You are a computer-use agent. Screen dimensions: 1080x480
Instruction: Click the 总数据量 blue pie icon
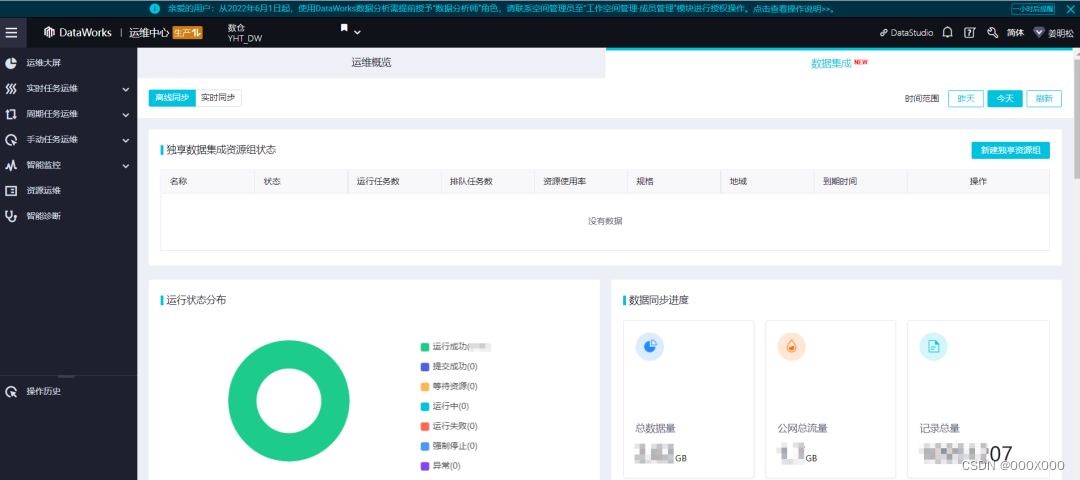[x=650, y=347]
